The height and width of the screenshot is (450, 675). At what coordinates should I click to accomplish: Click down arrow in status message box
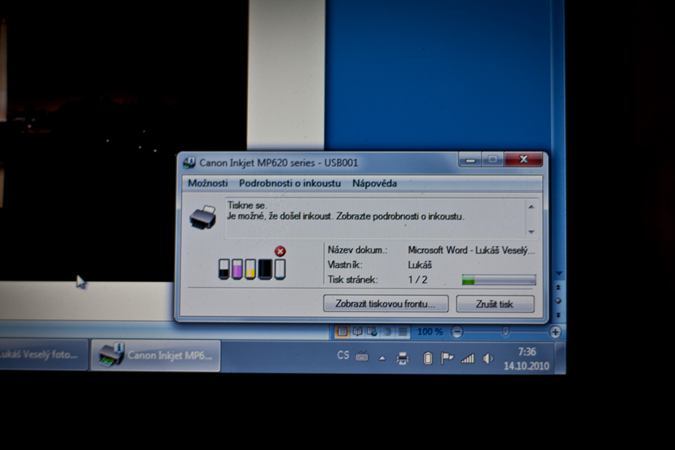(x=531, y=232)
